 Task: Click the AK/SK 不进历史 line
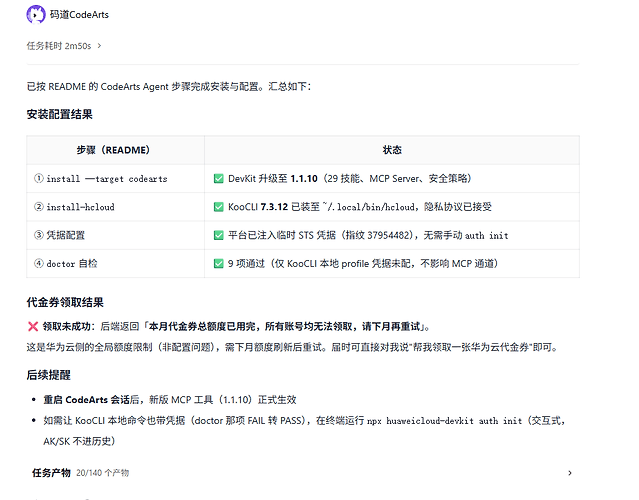[79, 441]
